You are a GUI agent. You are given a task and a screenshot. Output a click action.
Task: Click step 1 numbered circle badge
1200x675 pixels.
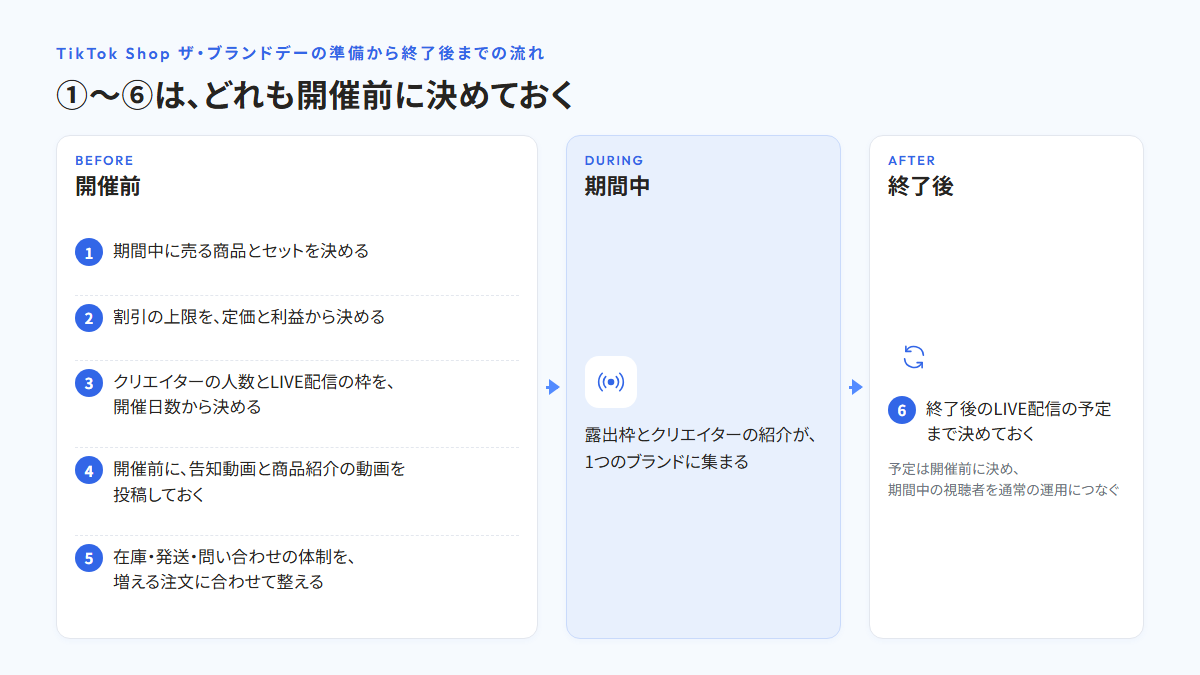pyautogui.click(x=89, y=253)
